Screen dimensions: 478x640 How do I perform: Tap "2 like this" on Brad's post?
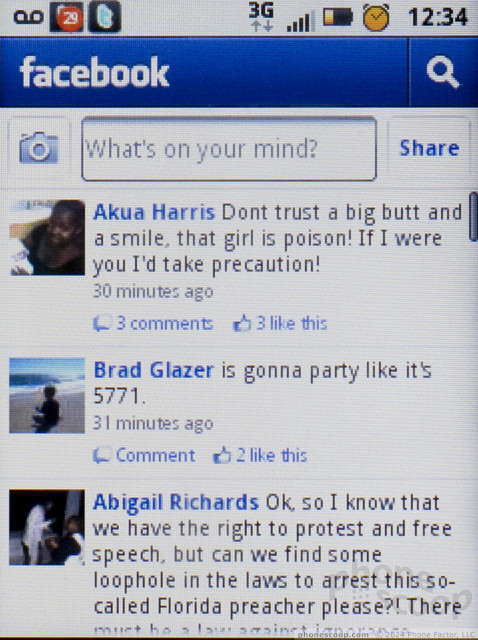(x=260, y=456)
